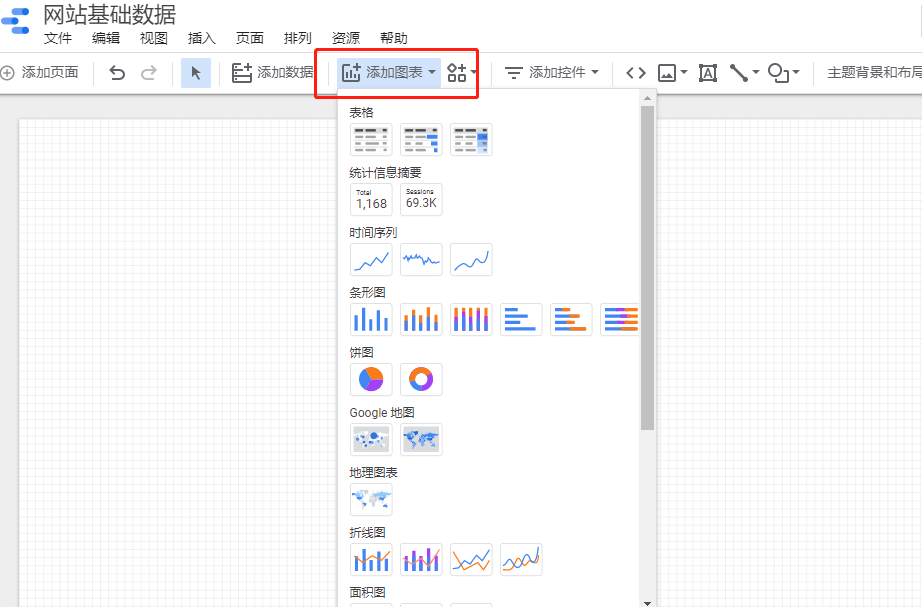Insert a donut chart
The width and height of the screenshot is (922, 607).
click(x=421, y=379)
